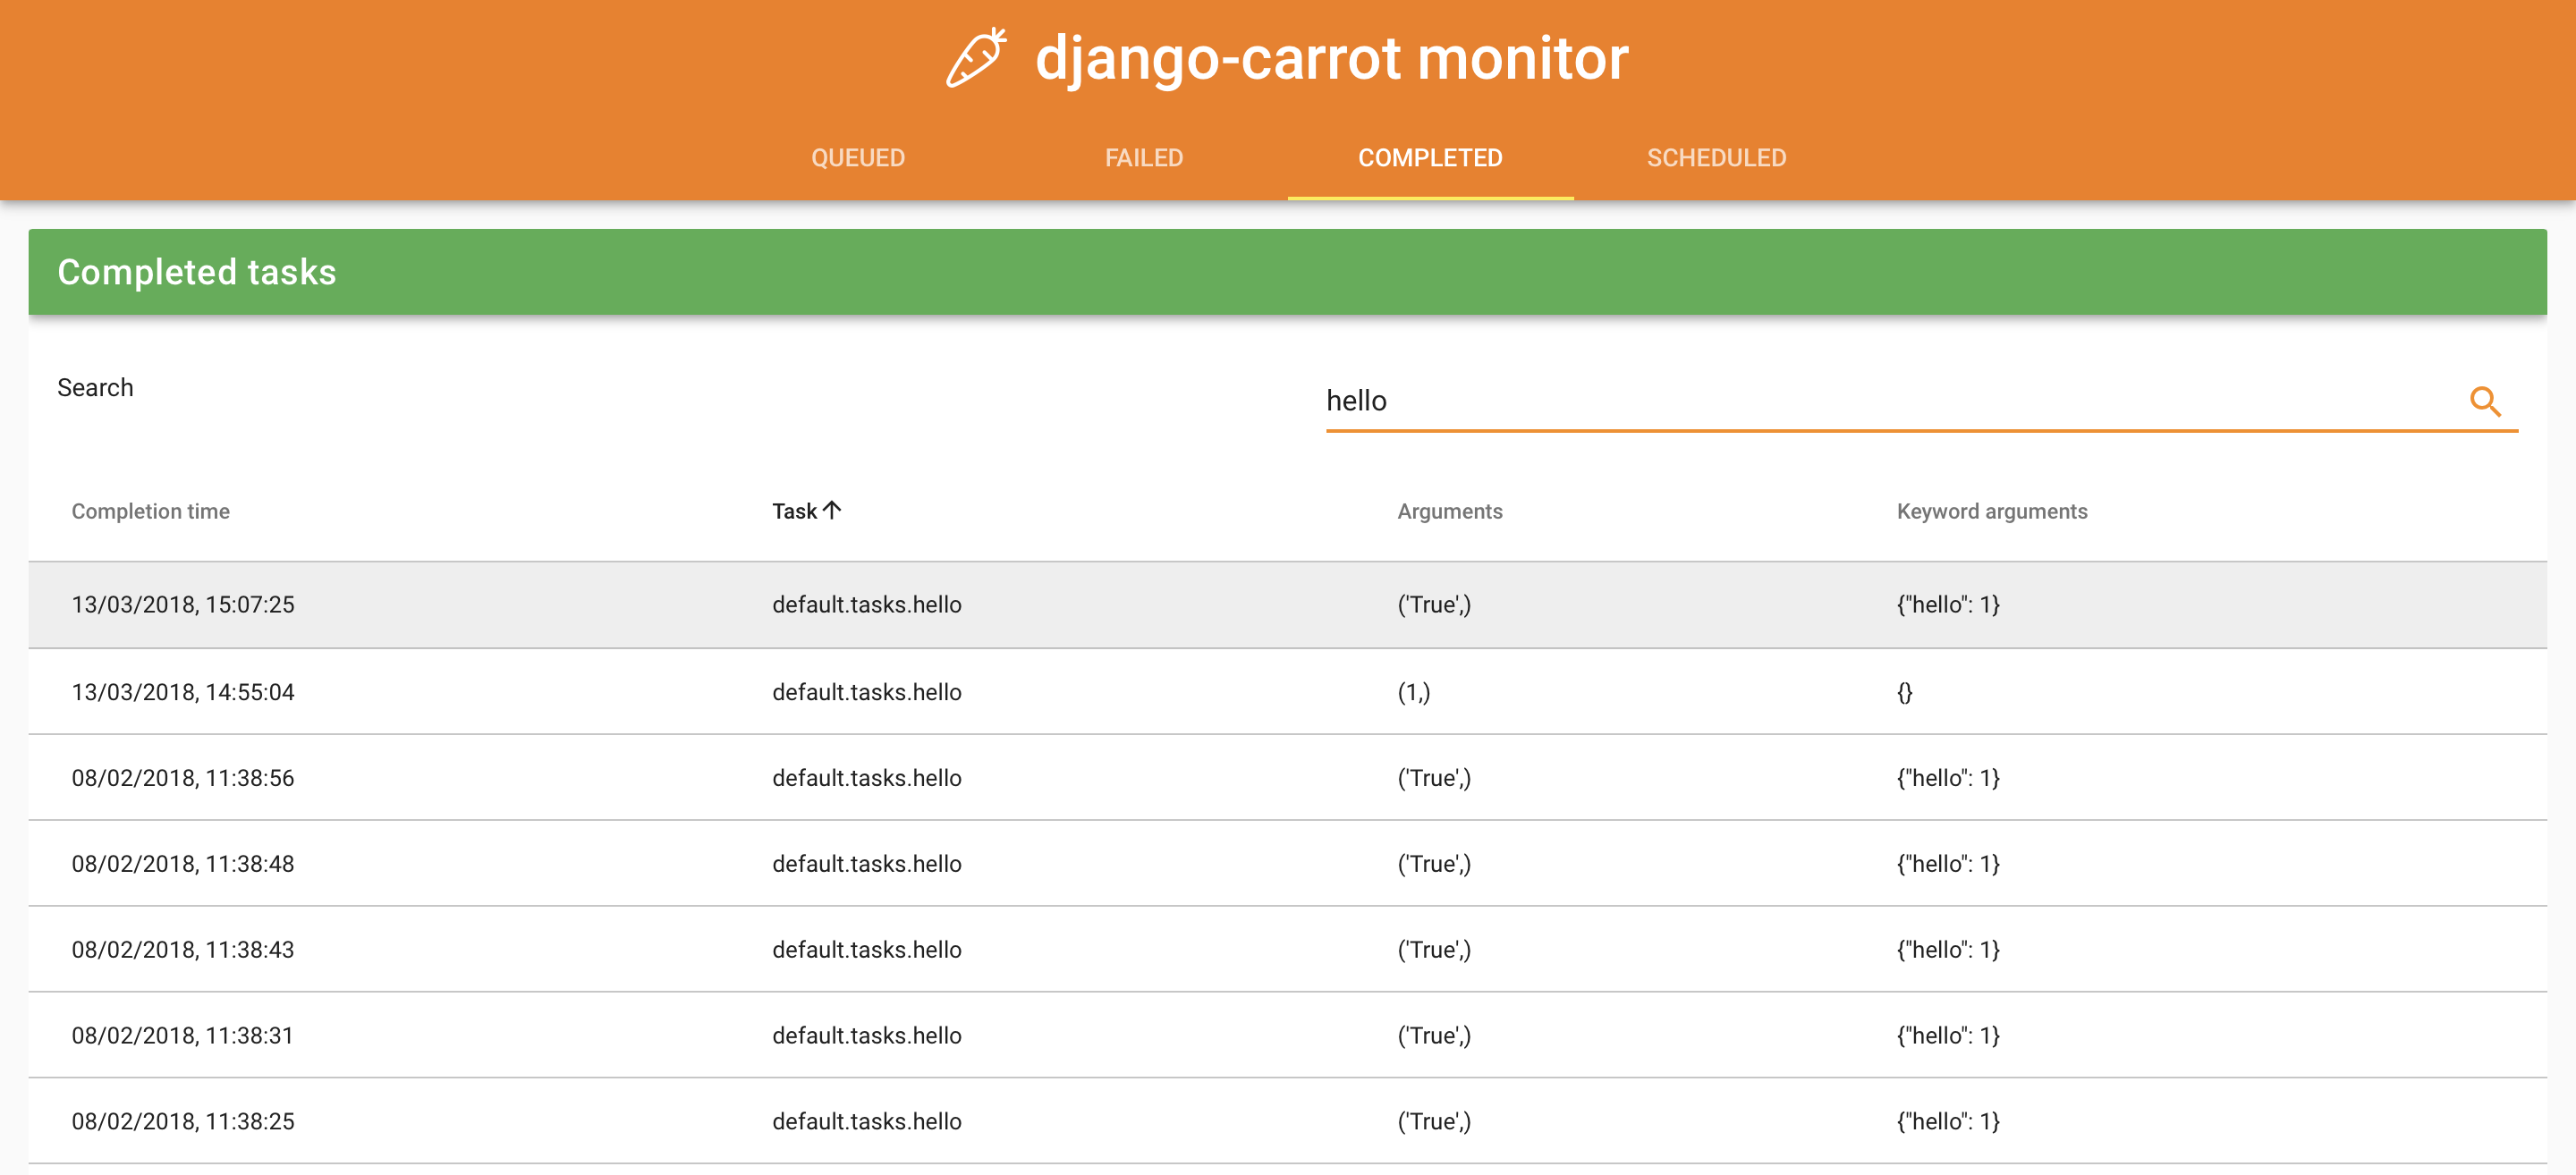Select the task row at 11:38:48
Image resolution: width=2576 pixels, height=1175 pixels.
(183, 864)
